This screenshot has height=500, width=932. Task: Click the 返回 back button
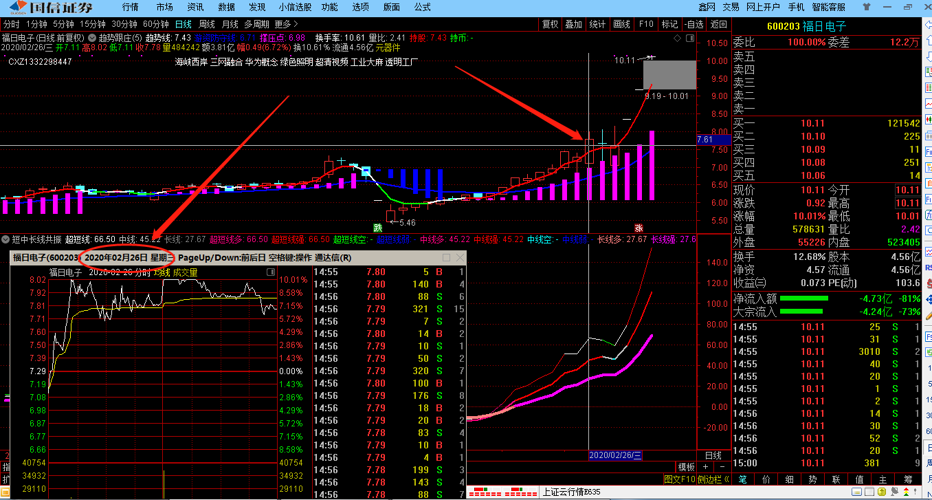tap(719, 24)
